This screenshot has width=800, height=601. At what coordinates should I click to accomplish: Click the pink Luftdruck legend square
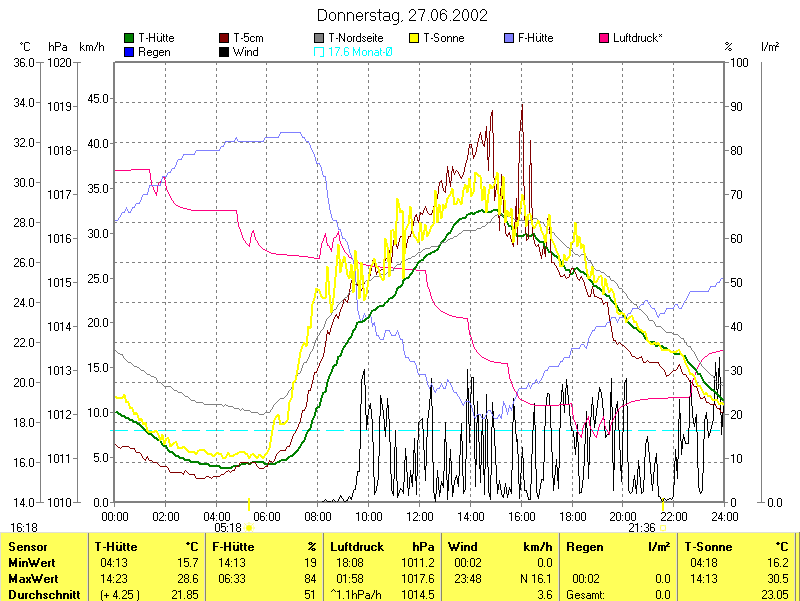tap(604, 38)
